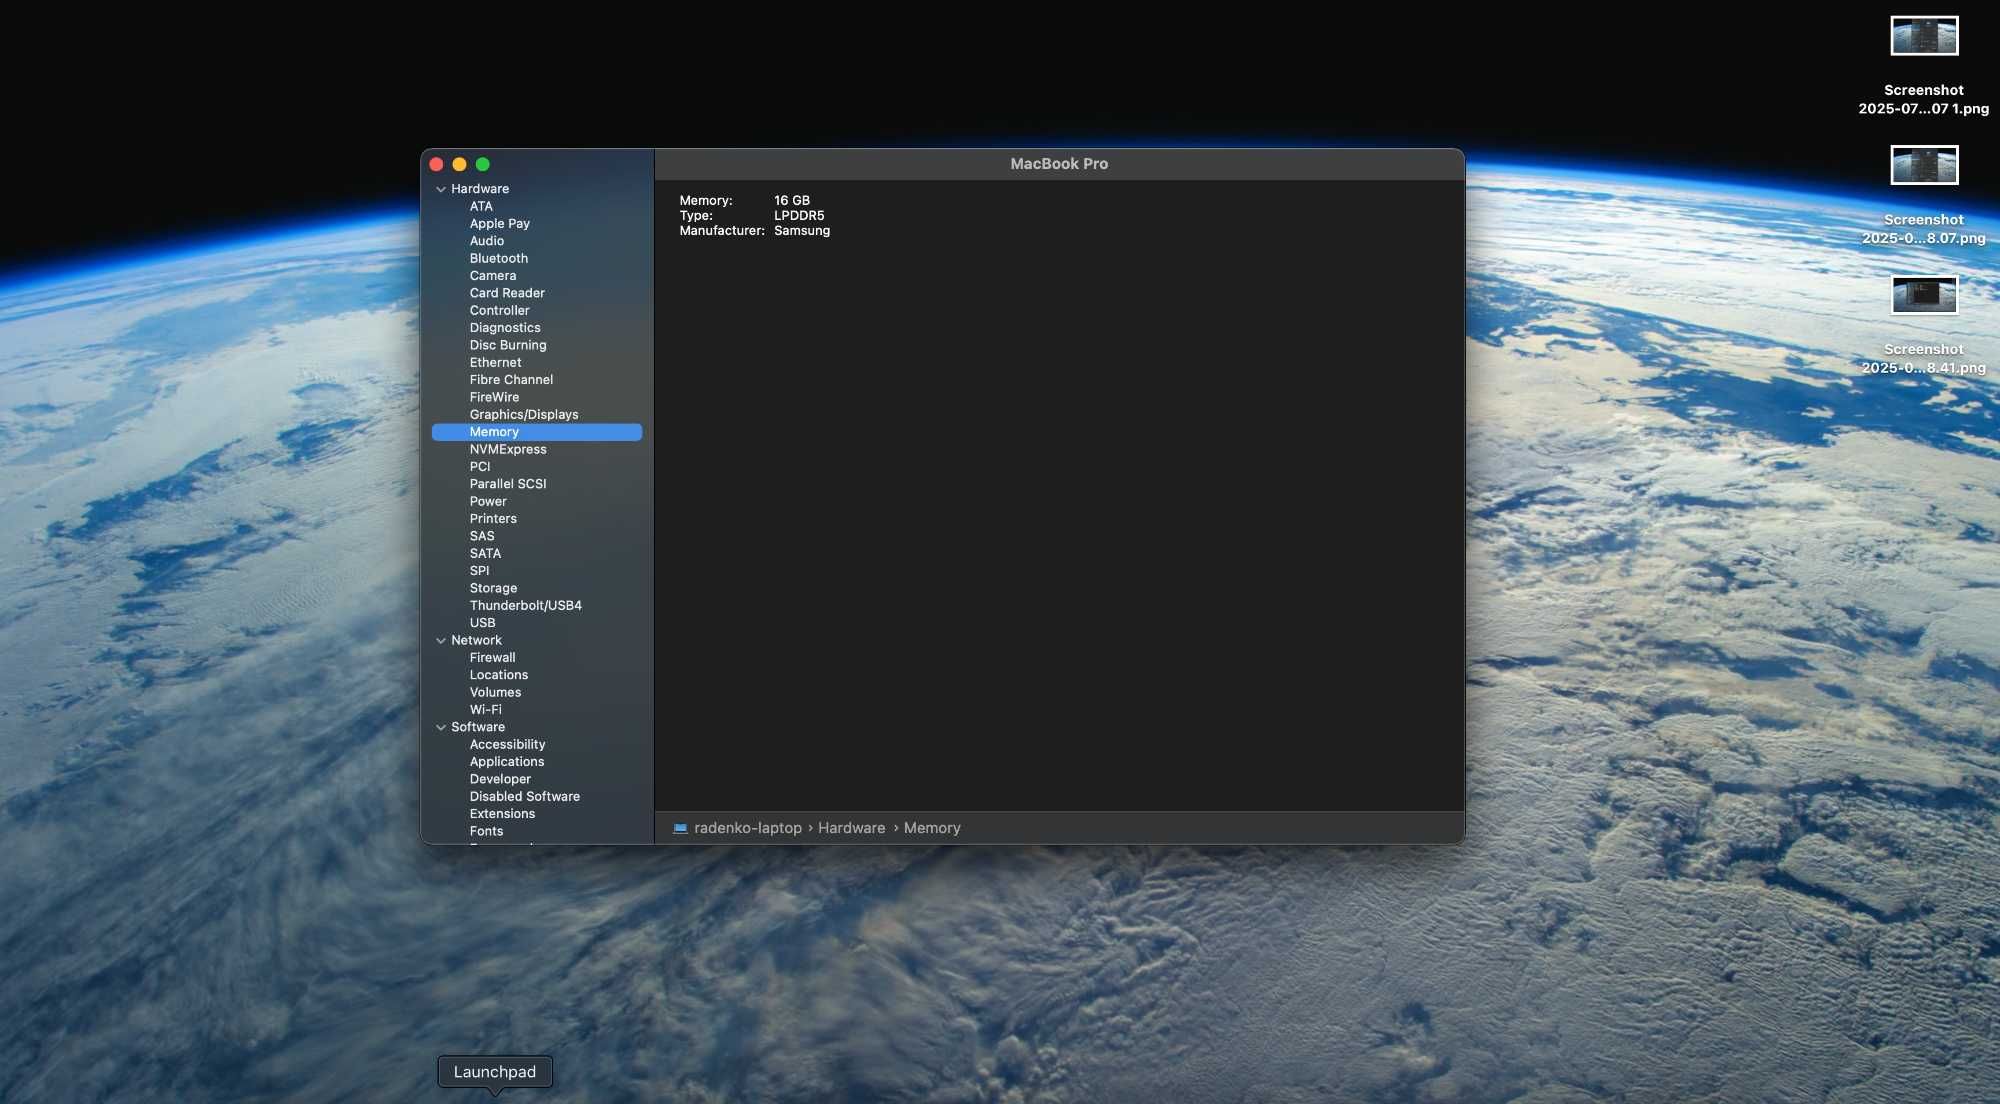Open the Audio hardware entry
Screen dimensions: 2000x1104
coord(487,241)
